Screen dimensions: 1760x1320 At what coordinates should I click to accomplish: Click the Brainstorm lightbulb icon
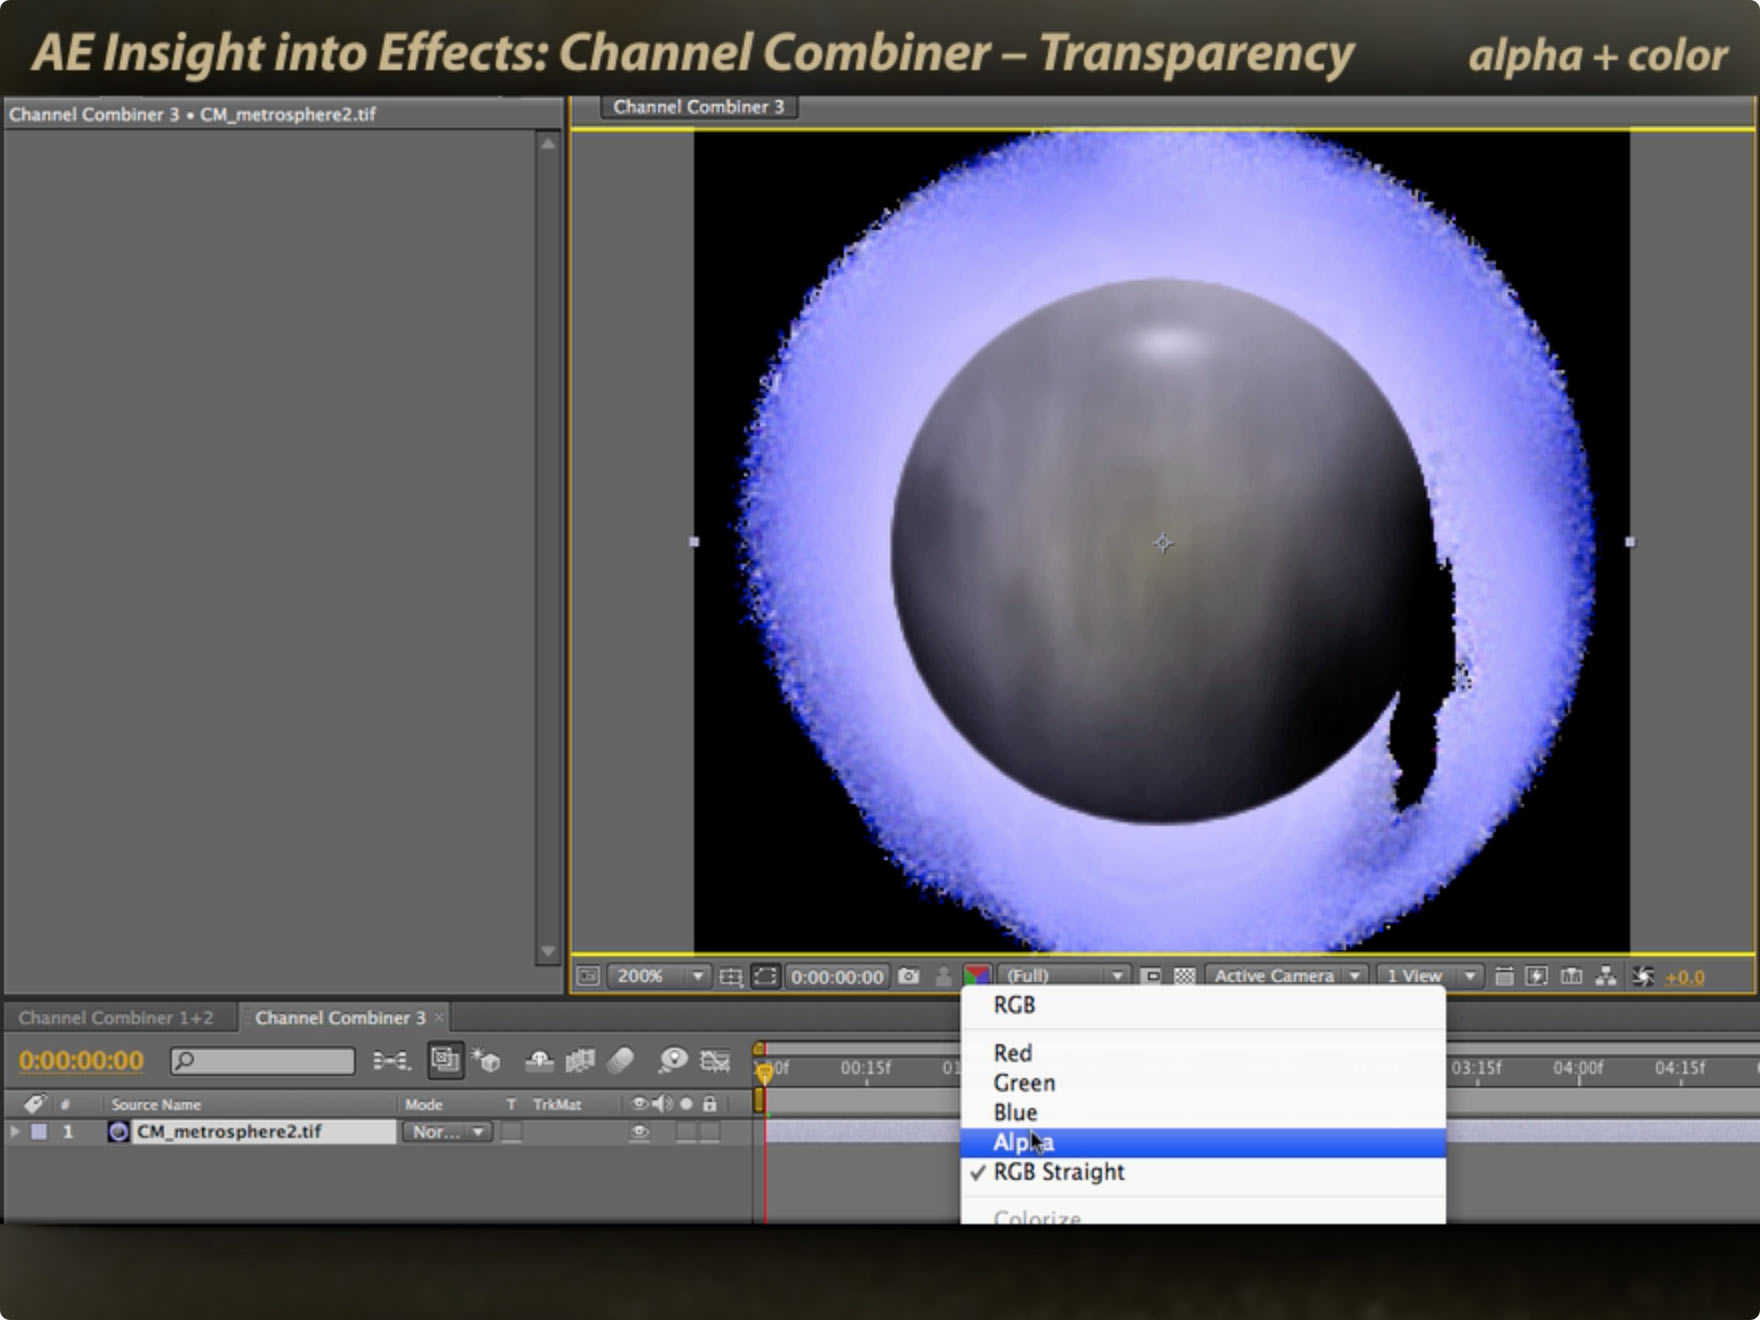(673, 1060)
